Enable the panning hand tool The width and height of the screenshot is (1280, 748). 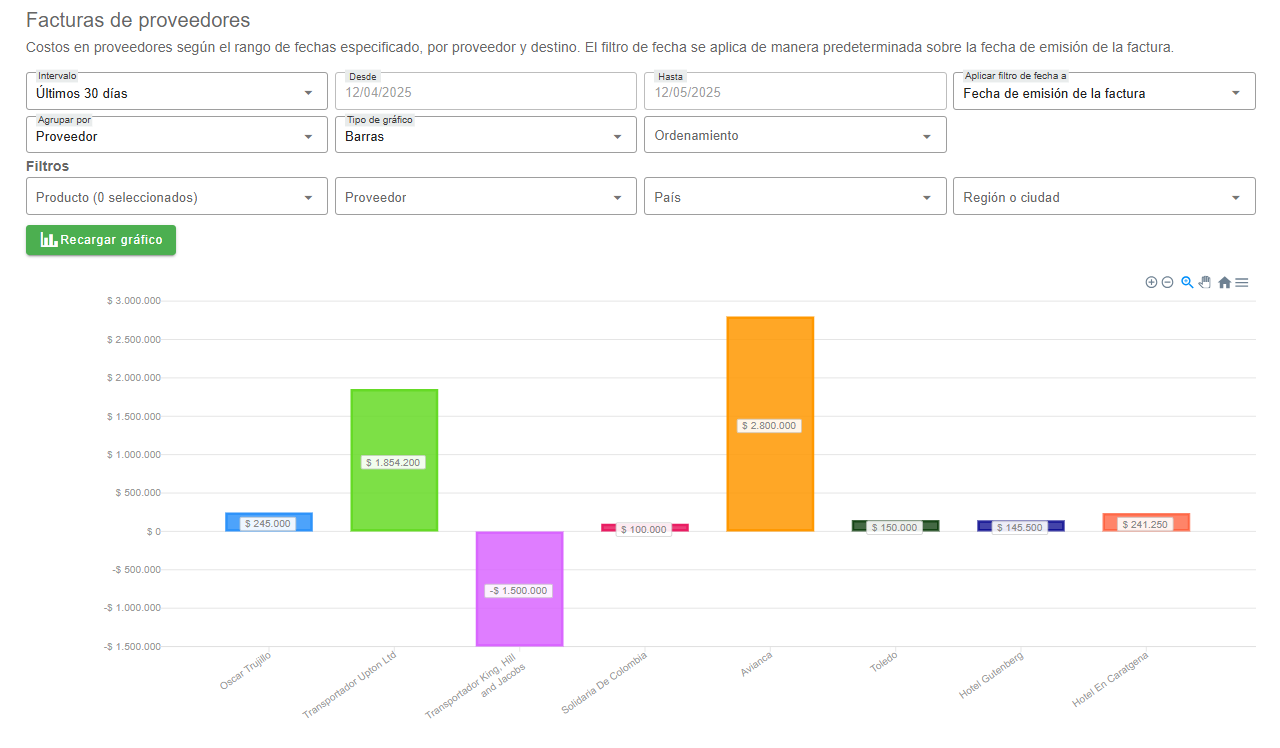pyautogui.click(x=1205, y=283)
